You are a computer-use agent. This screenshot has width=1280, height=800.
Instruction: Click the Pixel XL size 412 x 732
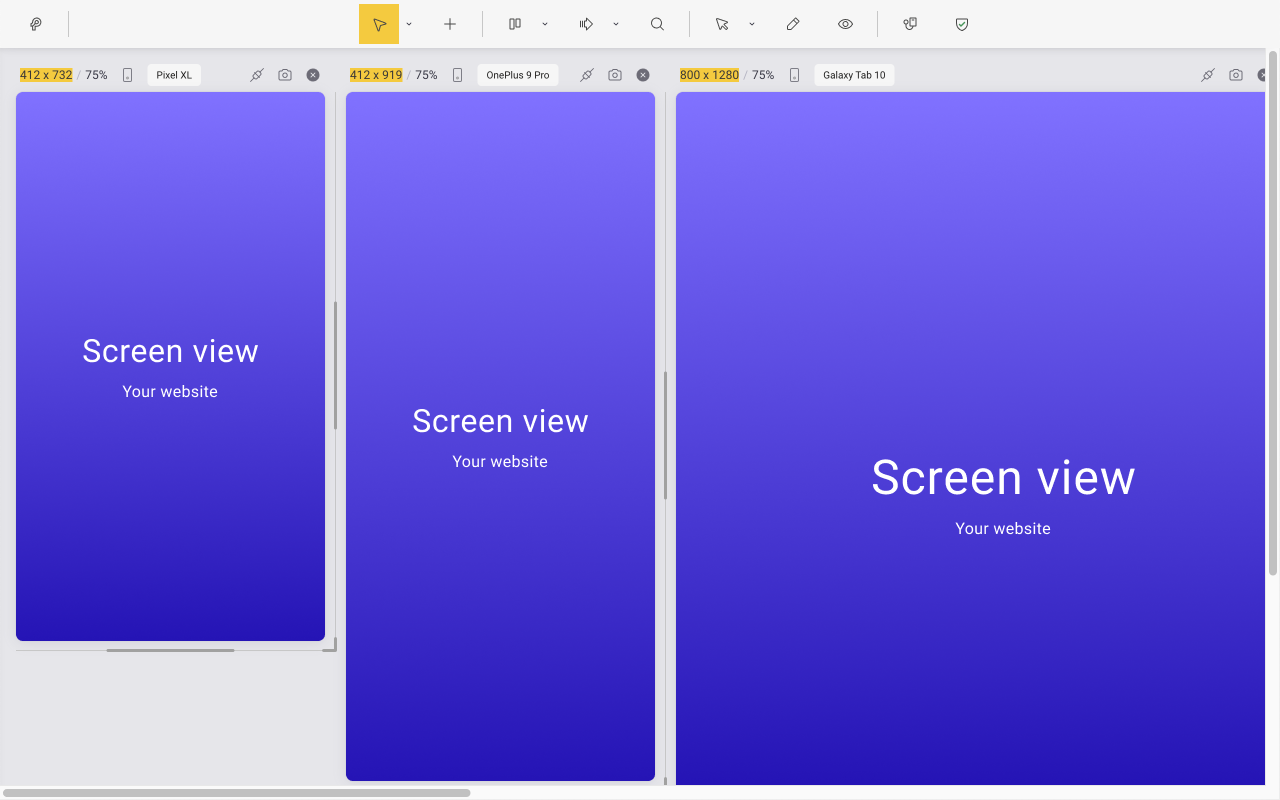[46, 75]
